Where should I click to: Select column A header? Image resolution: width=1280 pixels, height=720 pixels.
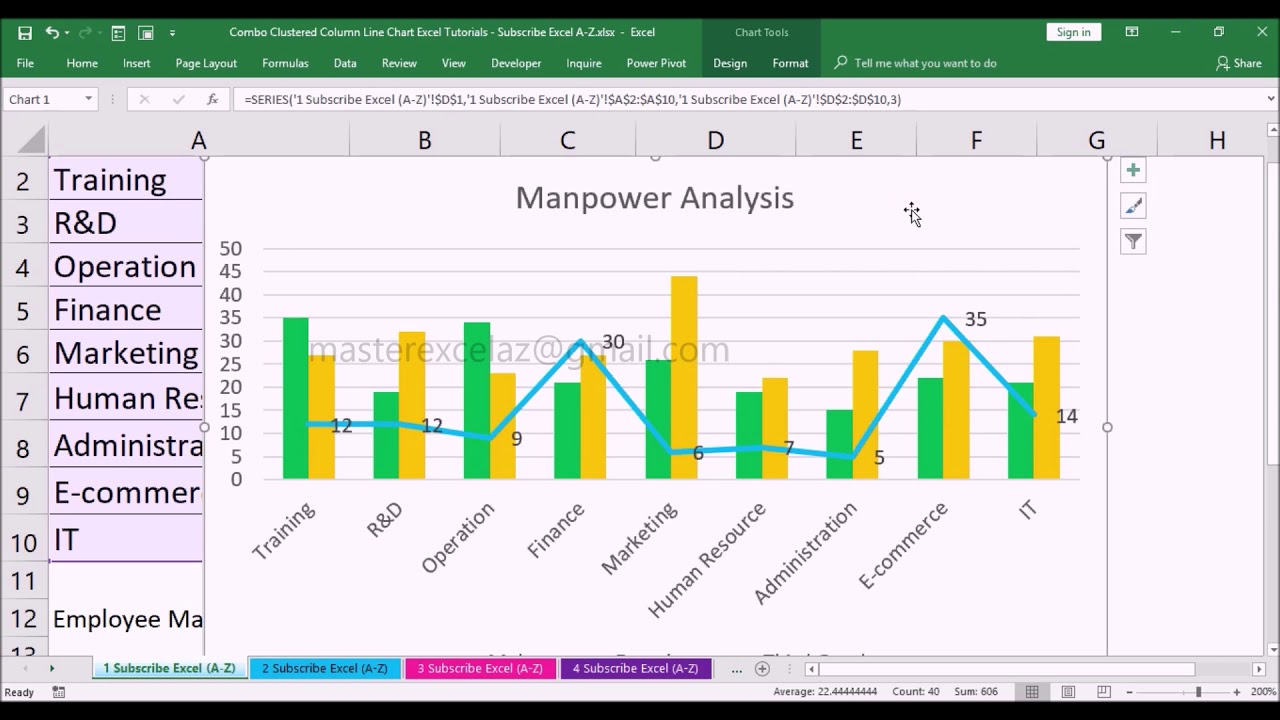tap(199, 140)
